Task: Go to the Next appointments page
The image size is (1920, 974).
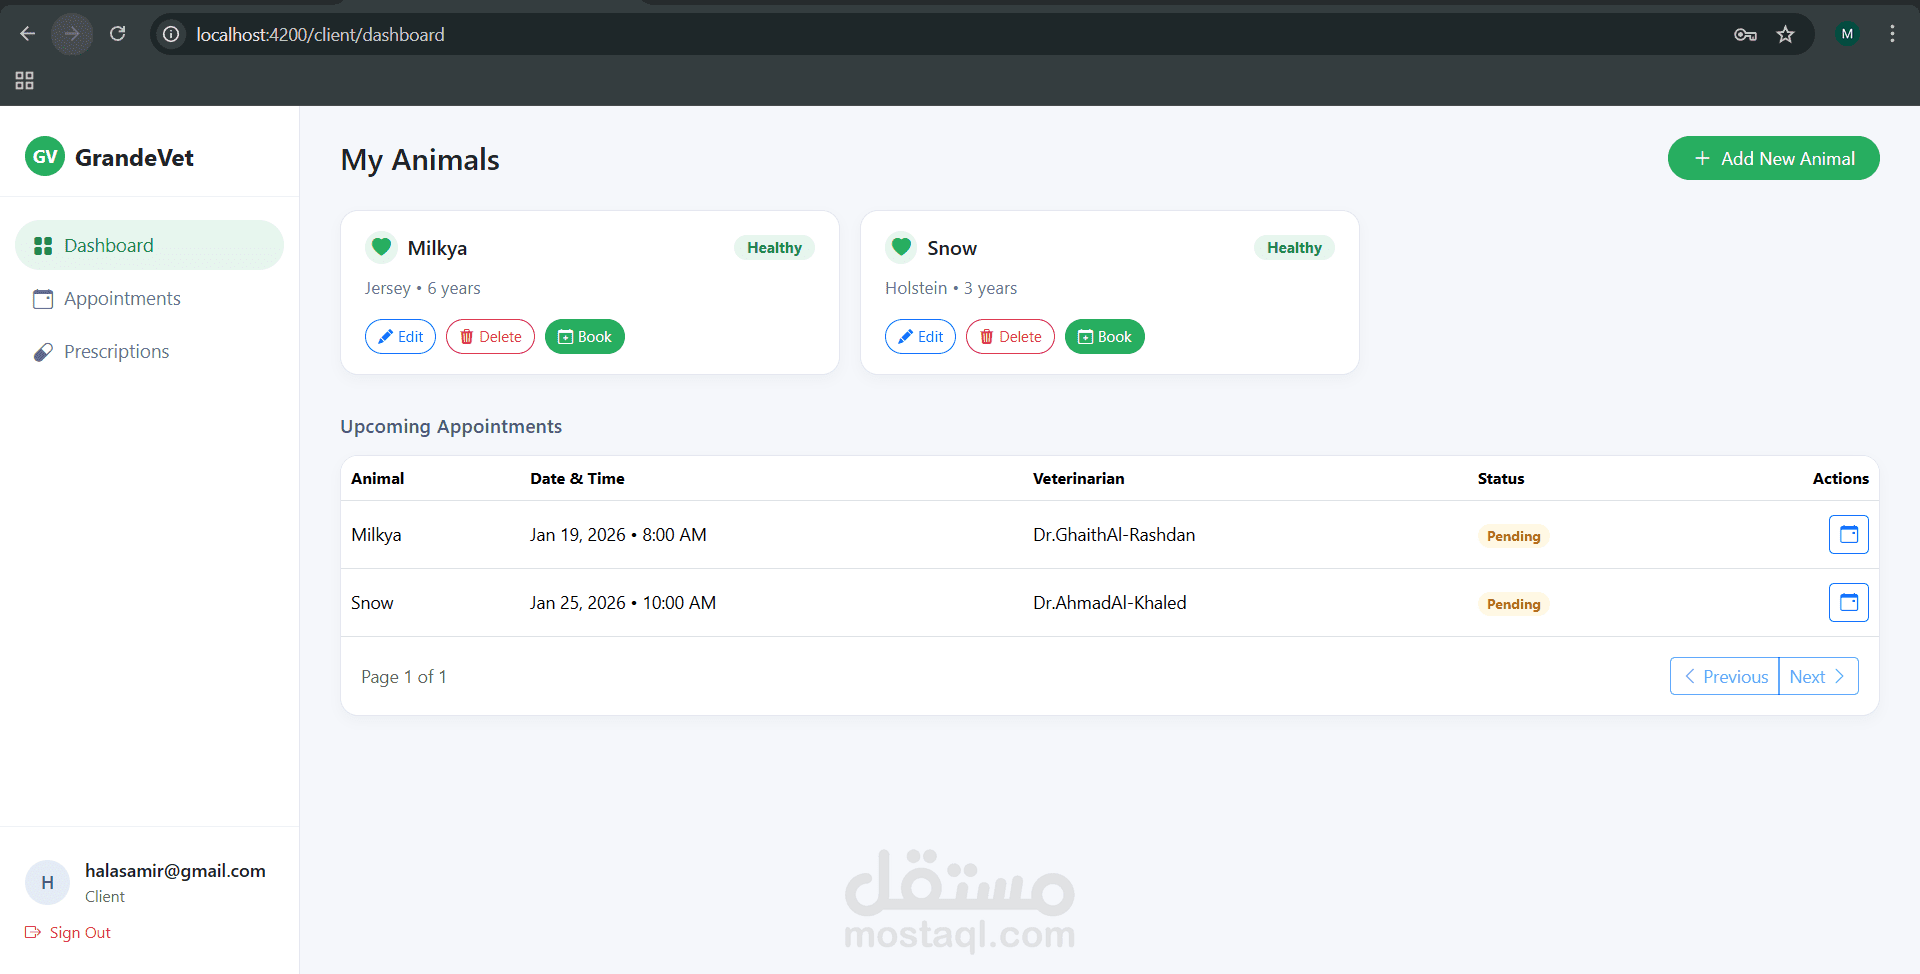Action: [1818, 676]
